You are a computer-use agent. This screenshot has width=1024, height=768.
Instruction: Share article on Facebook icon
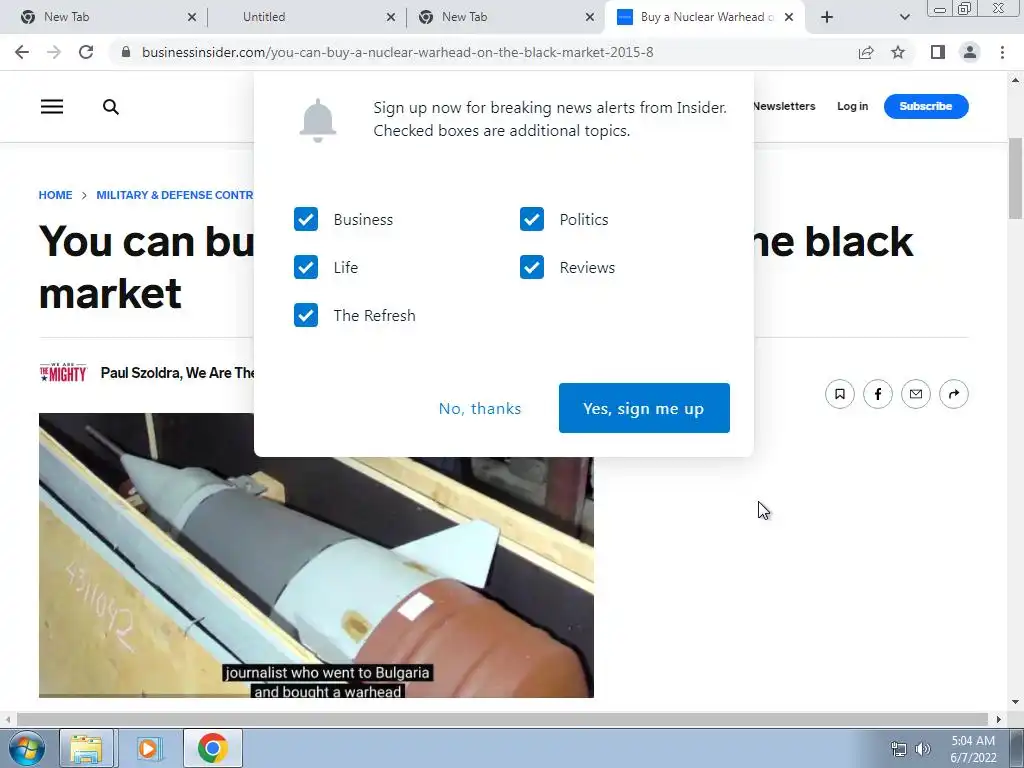(878, 394)
